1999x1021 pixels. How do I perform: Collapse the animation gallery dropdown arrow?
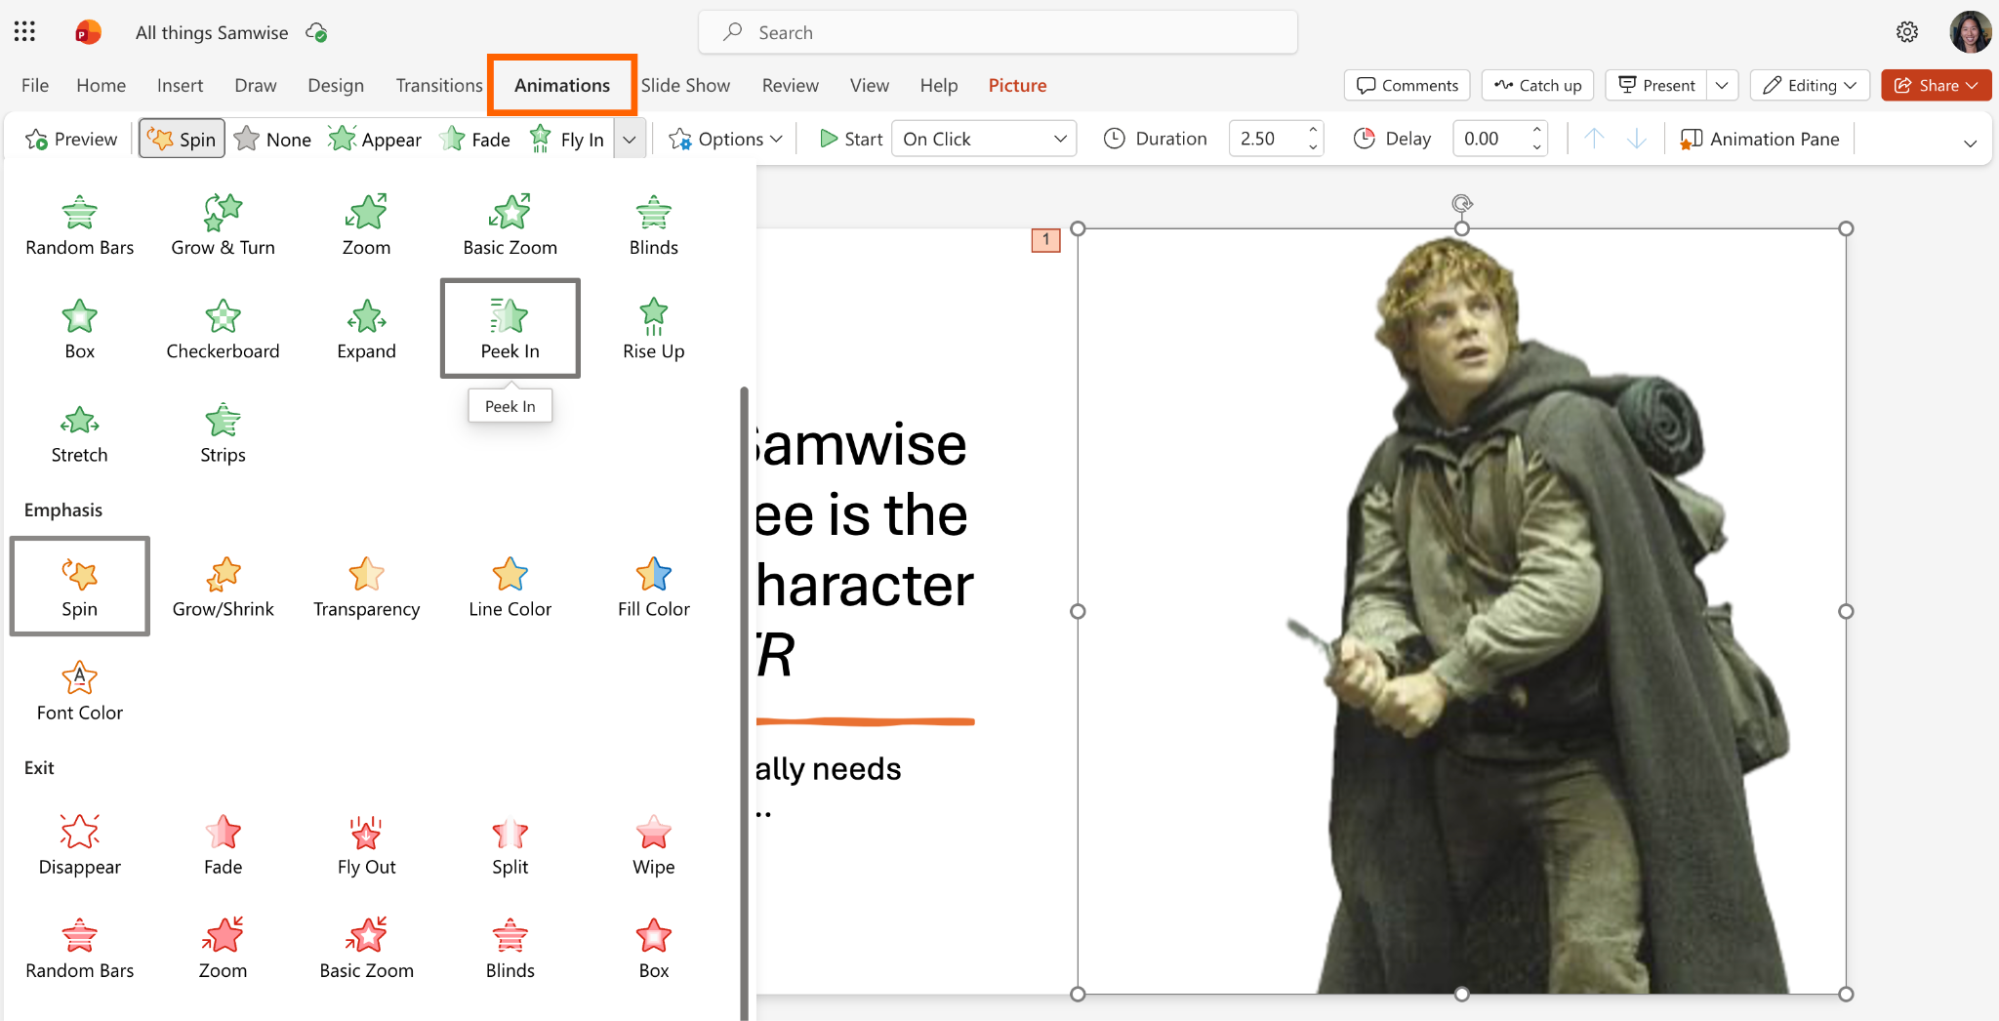click(629, 139)
